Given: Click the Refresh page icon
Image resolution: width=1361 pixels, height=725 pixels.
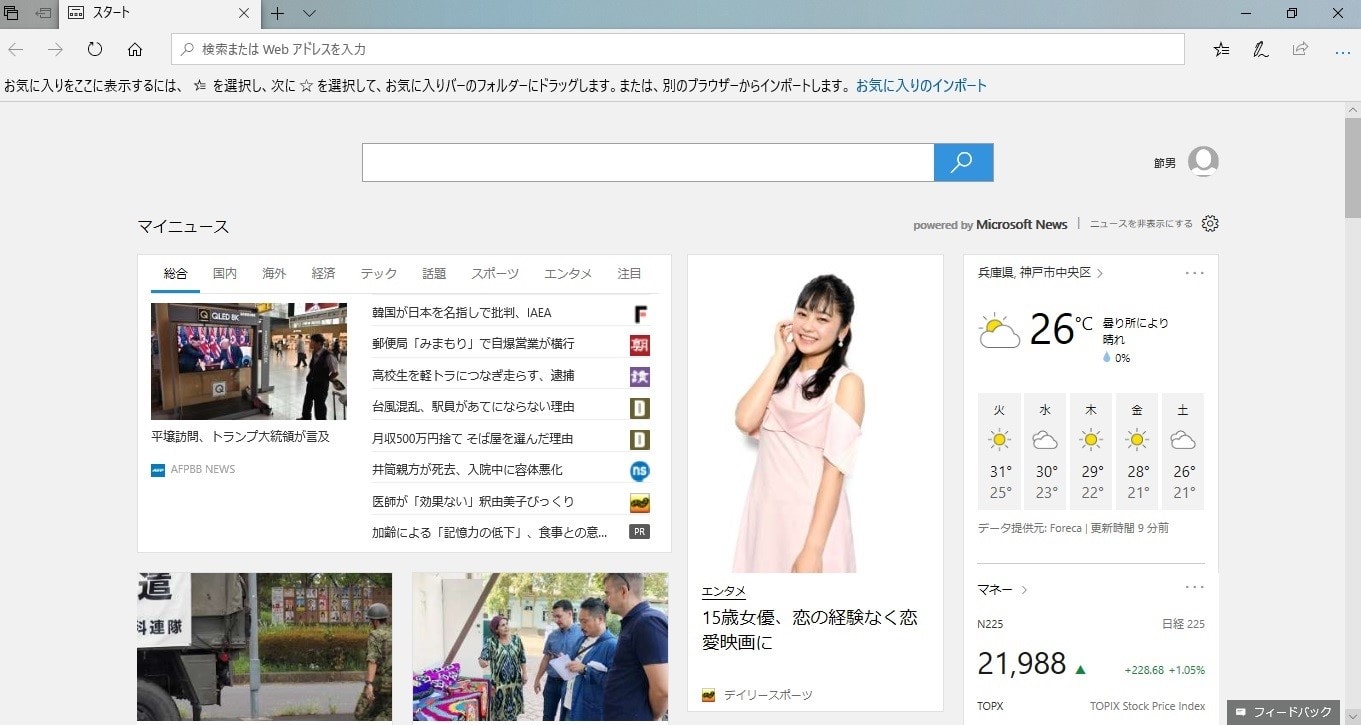Looking at the screenshot, I should pyautogui.click(x=93, y=49).
